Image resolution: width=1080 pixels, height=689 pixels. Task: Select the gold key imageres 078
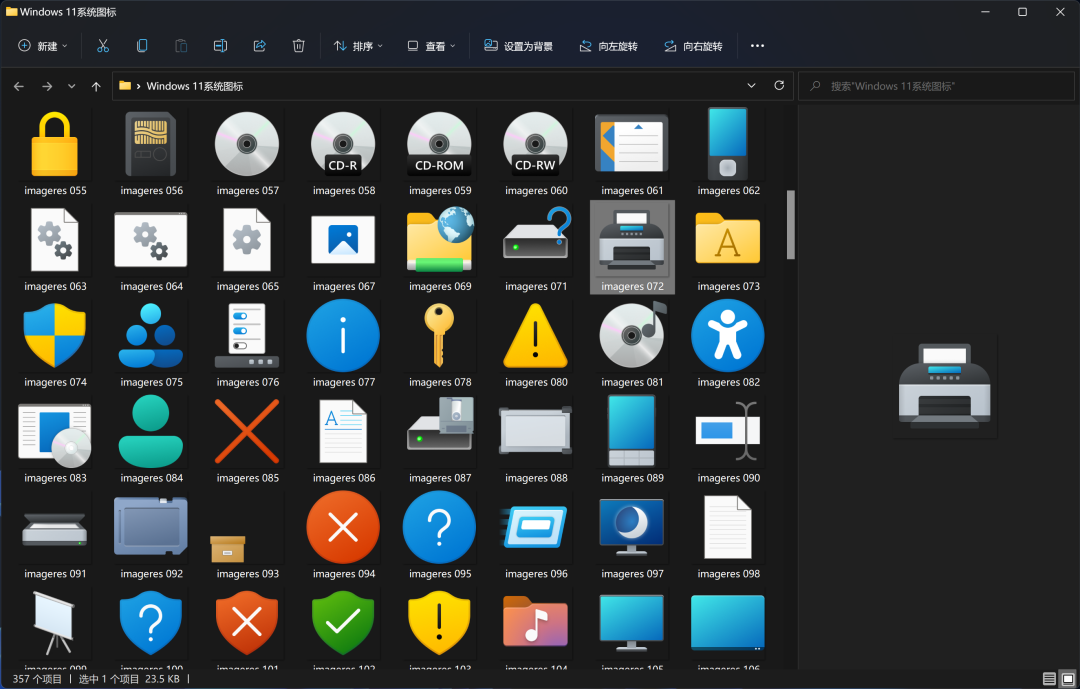[x=439, y=336]
